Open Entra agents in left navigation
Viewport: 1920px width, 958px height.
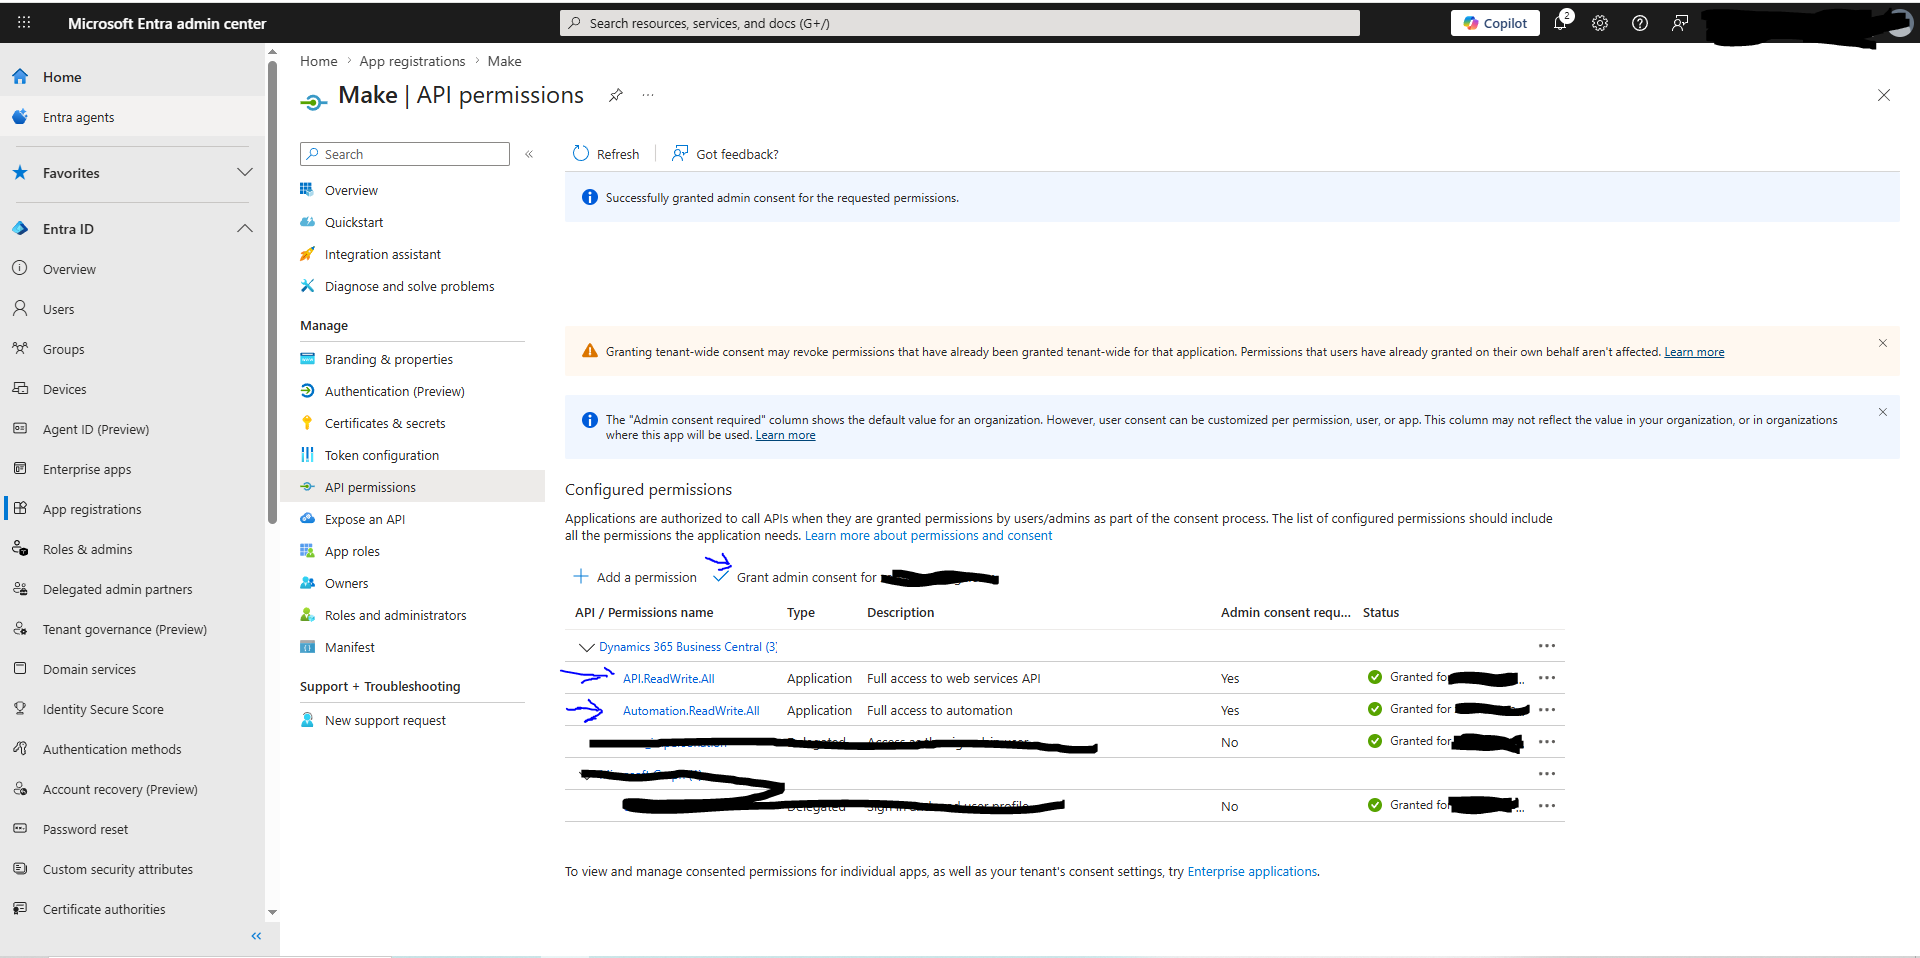pyautogui.click(x=79, y=117)
